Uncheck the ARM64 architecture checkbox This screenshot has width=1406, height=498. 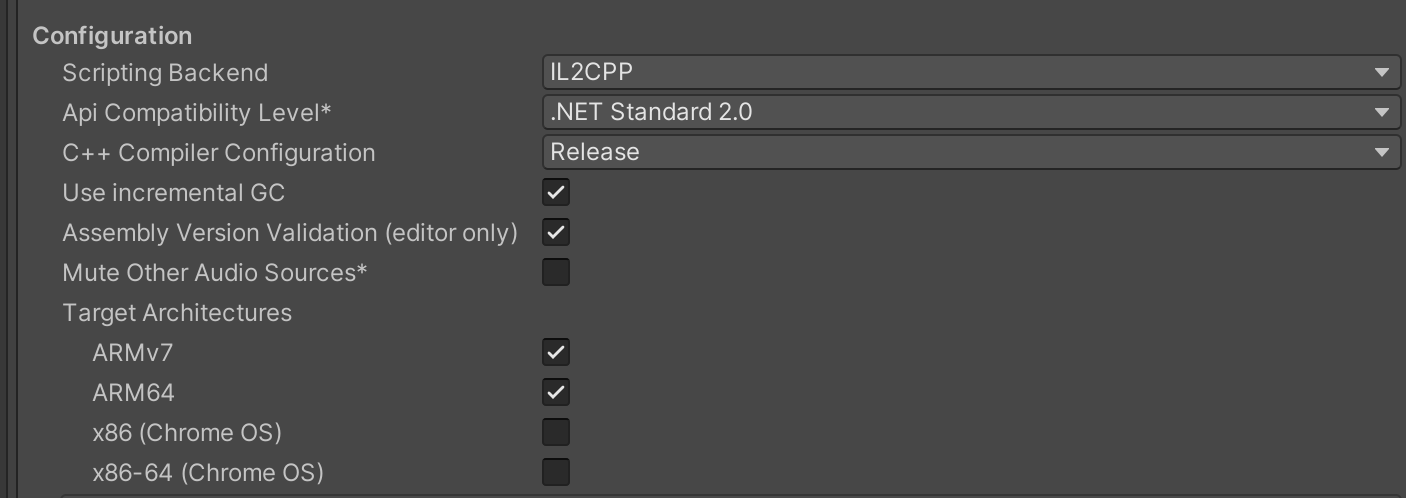tap(556, 392)
